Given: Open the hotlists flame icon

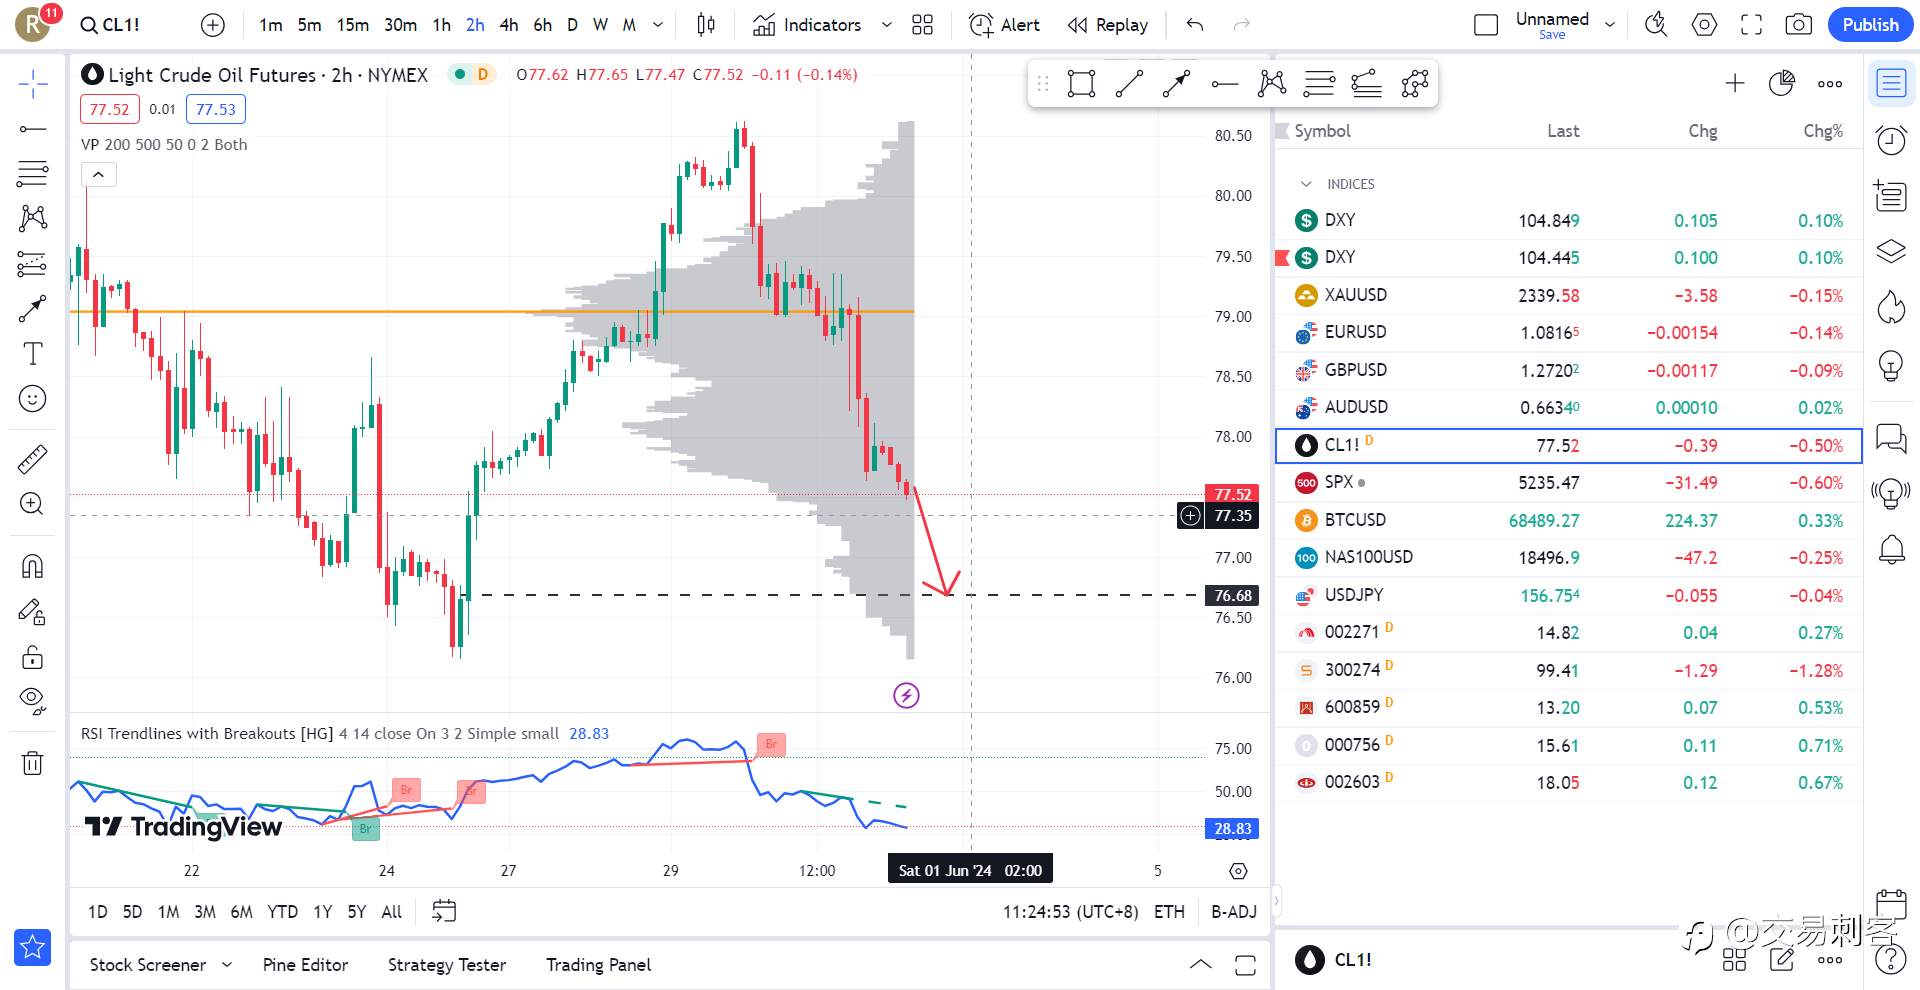Looking at the screenshot, I should [1891, 308].
